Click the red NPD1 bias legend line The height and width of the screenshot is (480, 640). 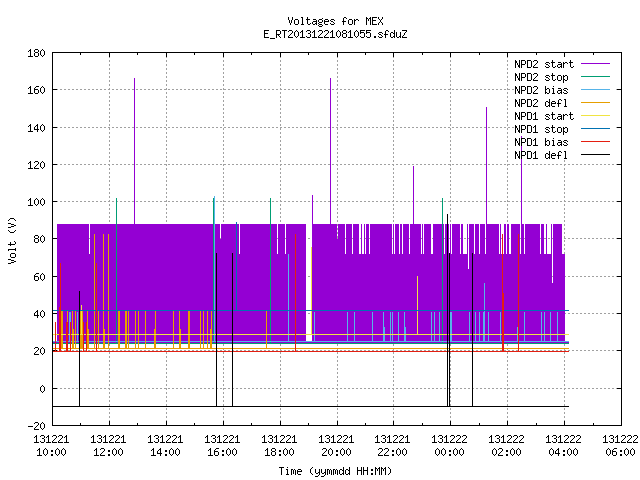click(x=595, y=142)
